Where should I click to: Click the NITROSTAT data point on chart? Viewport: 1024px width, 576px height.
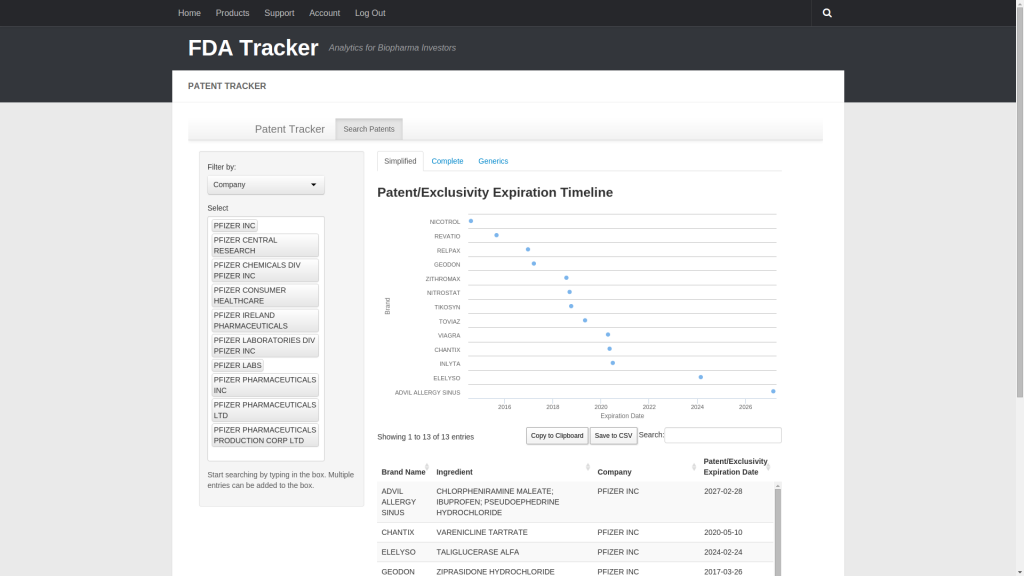569,292
